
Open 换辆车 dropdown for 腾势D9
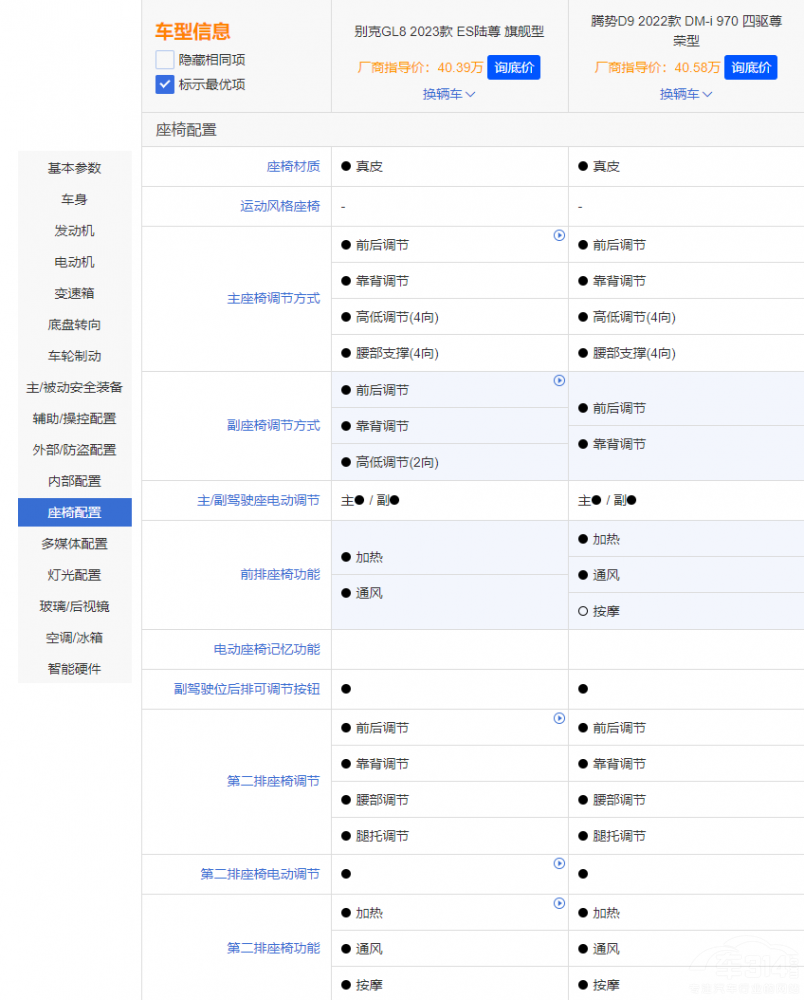tap(686, 94)
